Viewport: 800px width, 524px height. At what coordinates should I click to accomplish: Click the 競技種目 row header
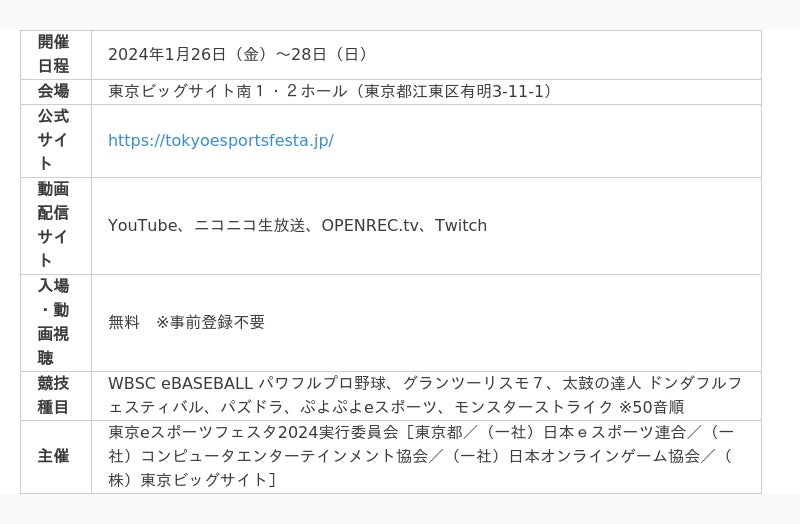(54, 395)
